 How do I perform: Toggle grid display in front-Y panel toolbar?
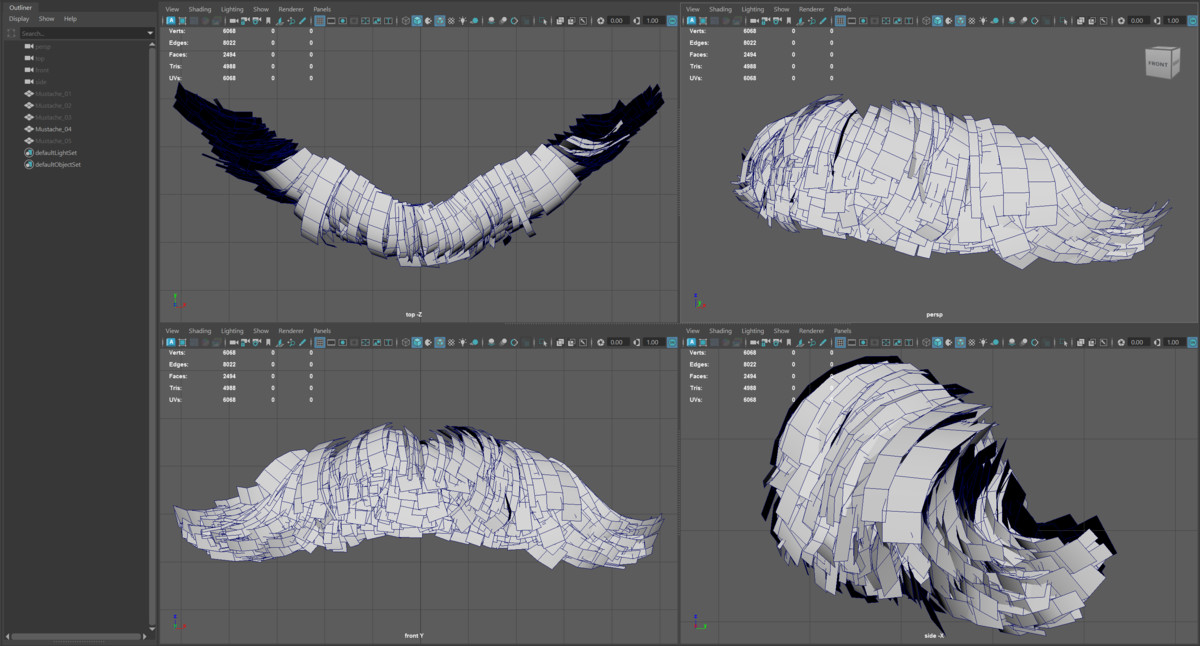click(x=320, y=342)
